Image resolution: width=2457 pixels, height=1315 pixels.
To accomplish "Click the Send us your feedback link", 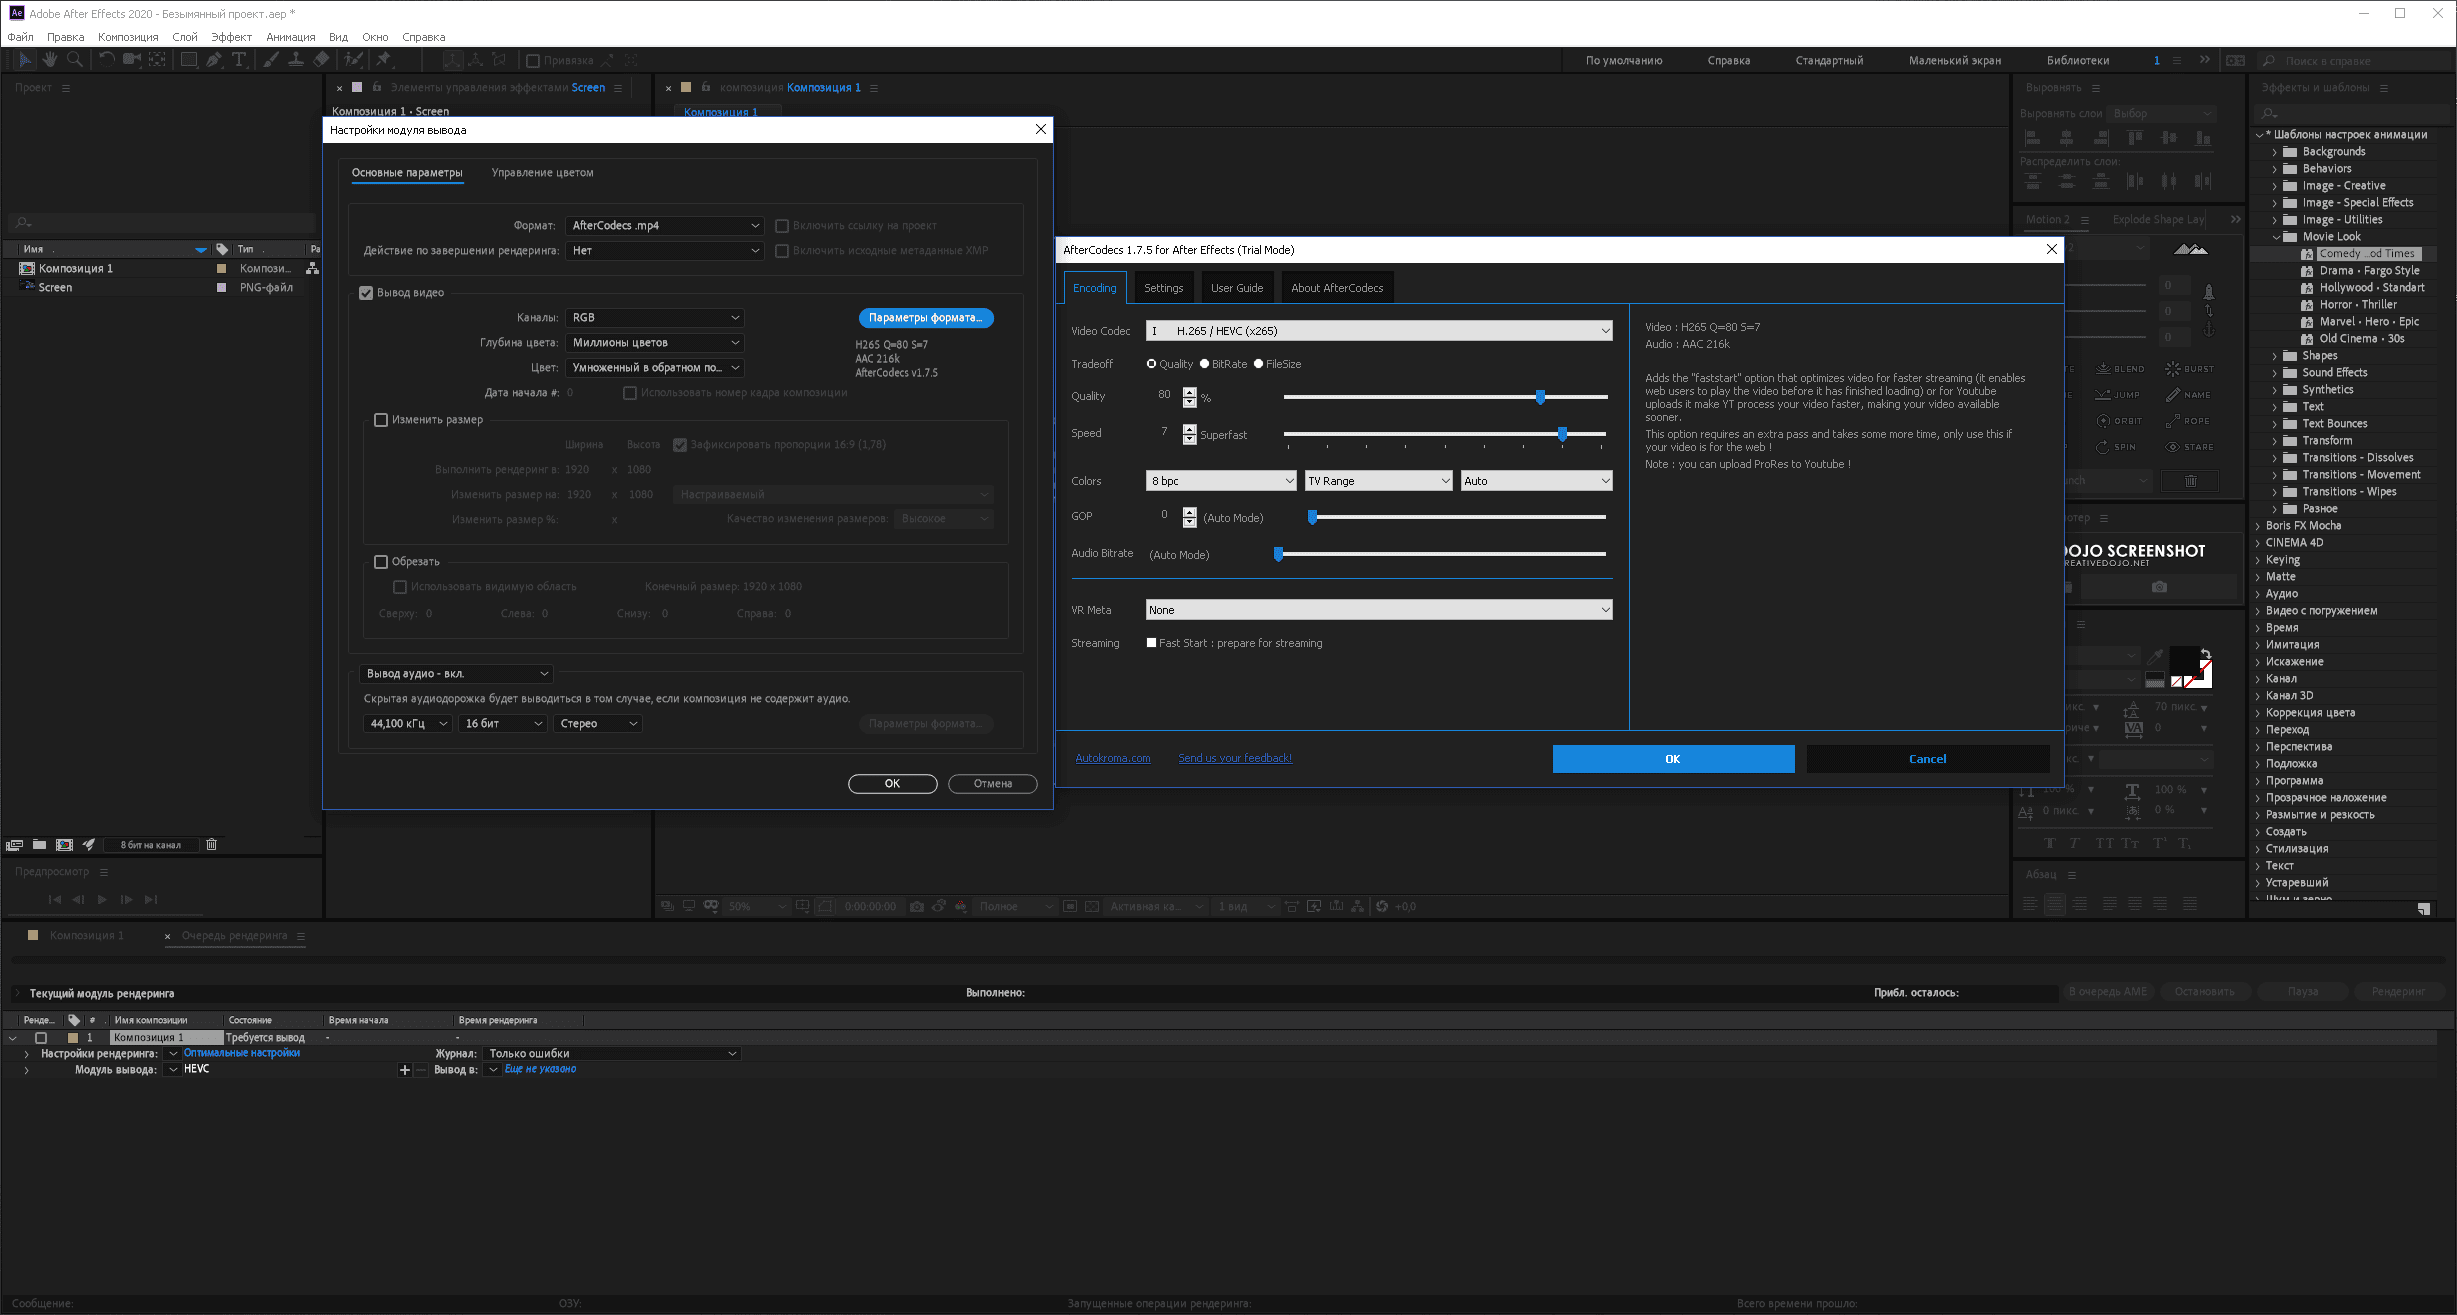I will coord(1235,758).
